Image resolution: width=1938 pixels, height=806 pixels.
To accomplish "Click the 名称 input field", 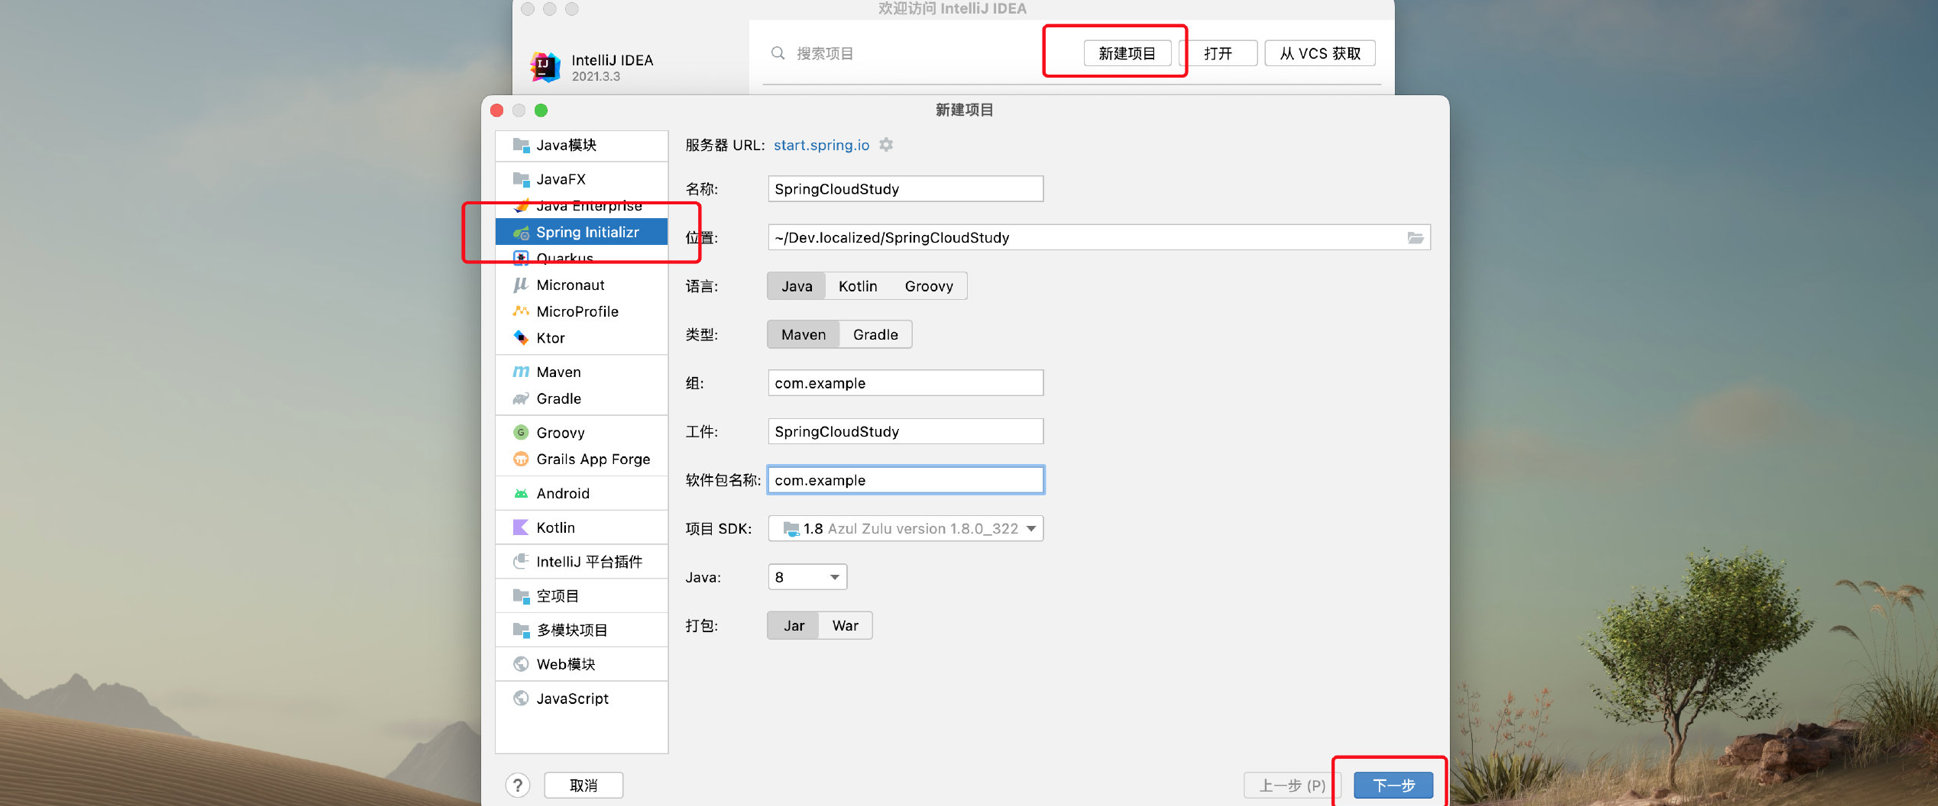I will 906,189.
